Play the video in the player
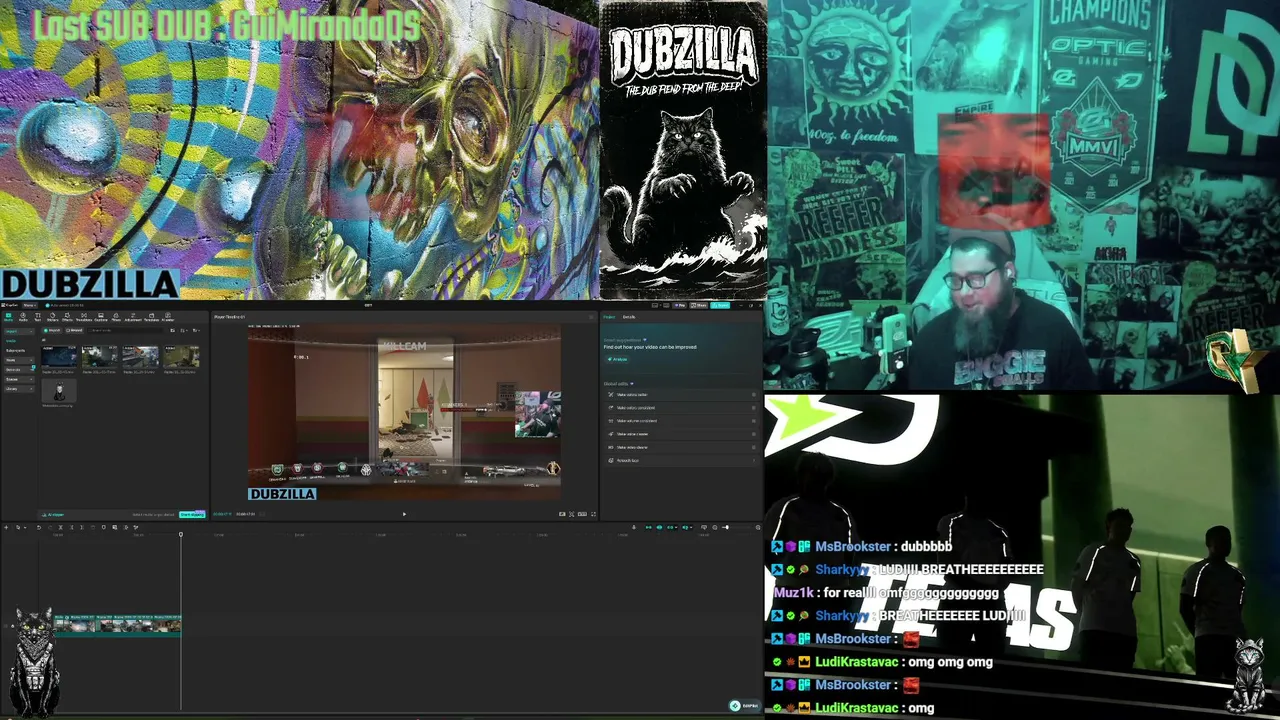1280x720 pixels. [404, 514]
